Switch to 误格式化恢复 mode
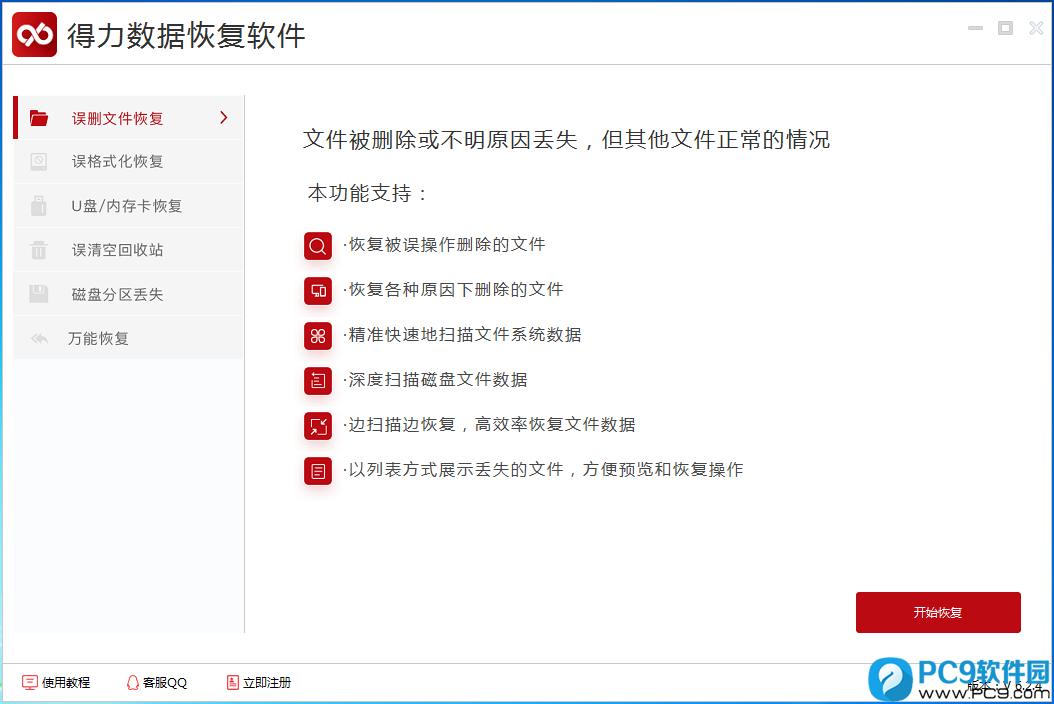The width and height of the screenshot is (1054, 704). coord(128,162)
